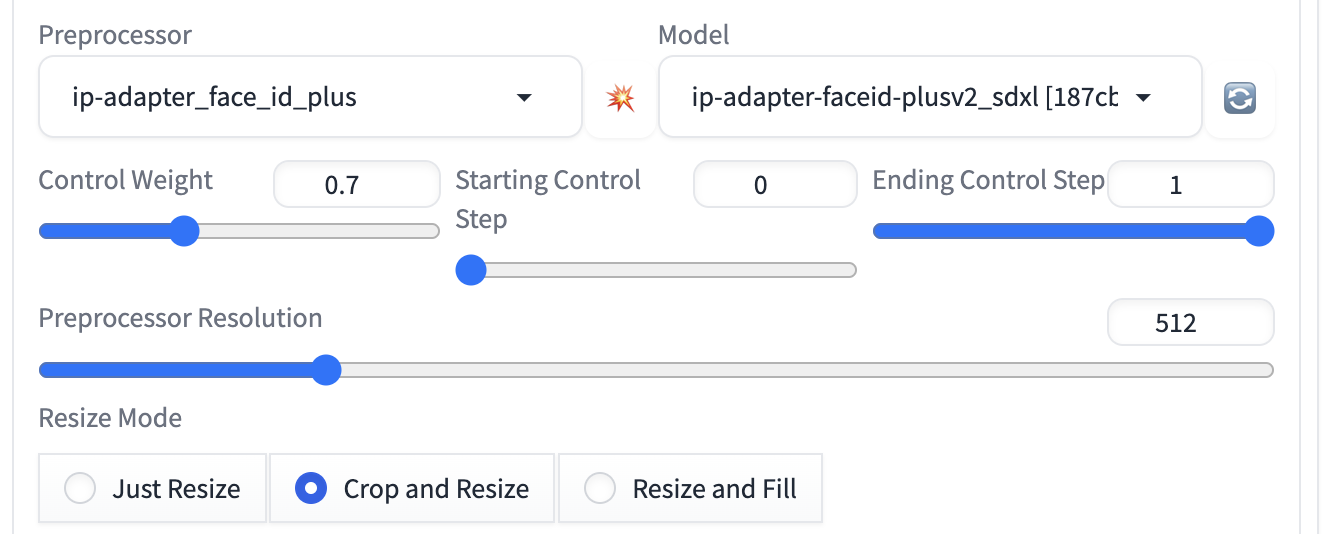Click the ip-adapter_face_id_plus preprocessor text

click(x=215, y=98)
